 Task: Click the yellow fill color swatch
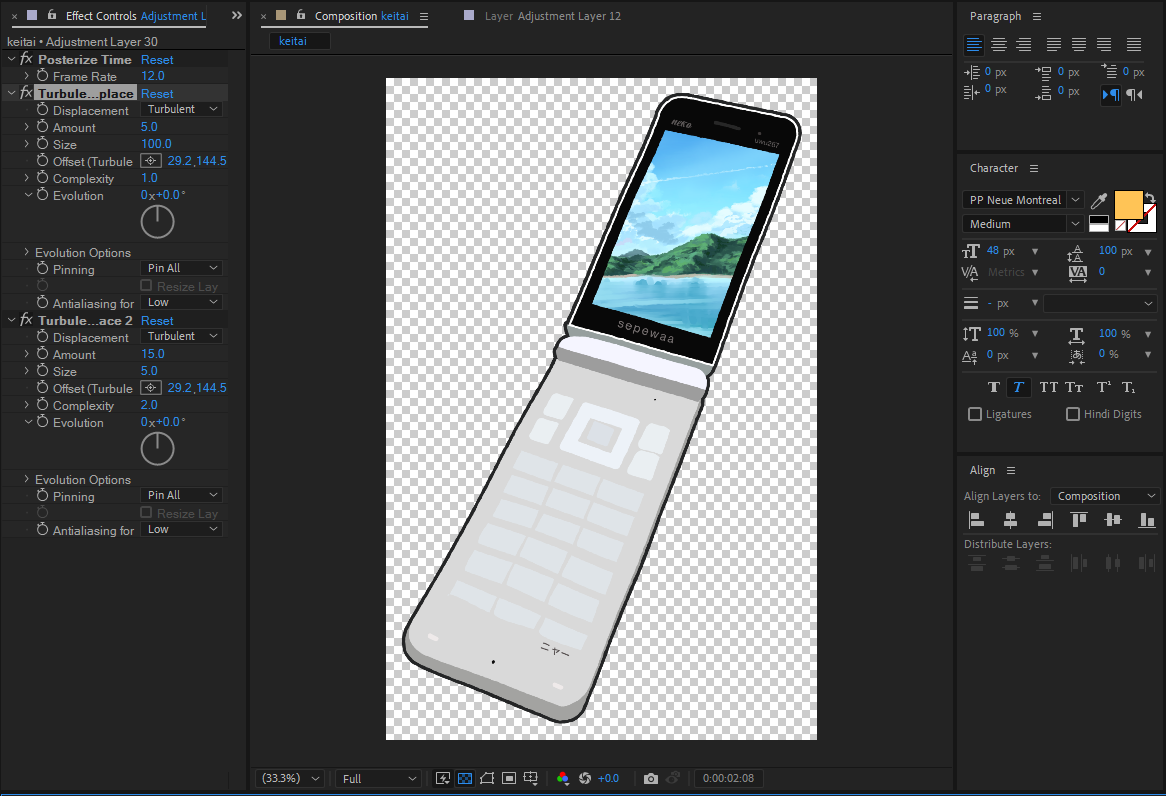(x=1128, y=205)
